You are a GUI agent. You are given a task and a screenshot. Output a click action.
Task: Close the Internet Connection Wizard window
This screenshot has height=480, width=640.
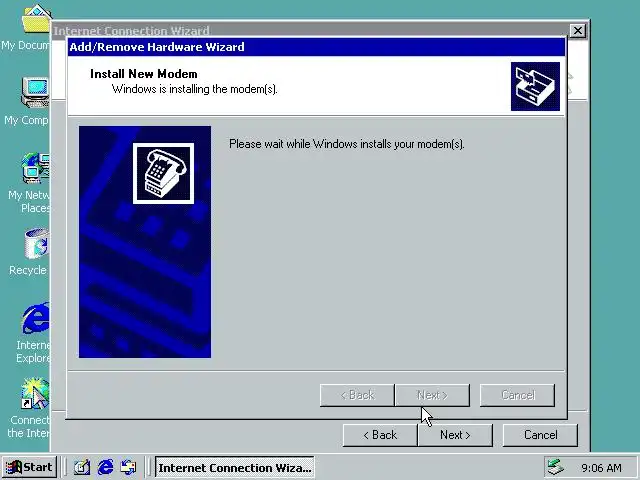tap(578, 31)
